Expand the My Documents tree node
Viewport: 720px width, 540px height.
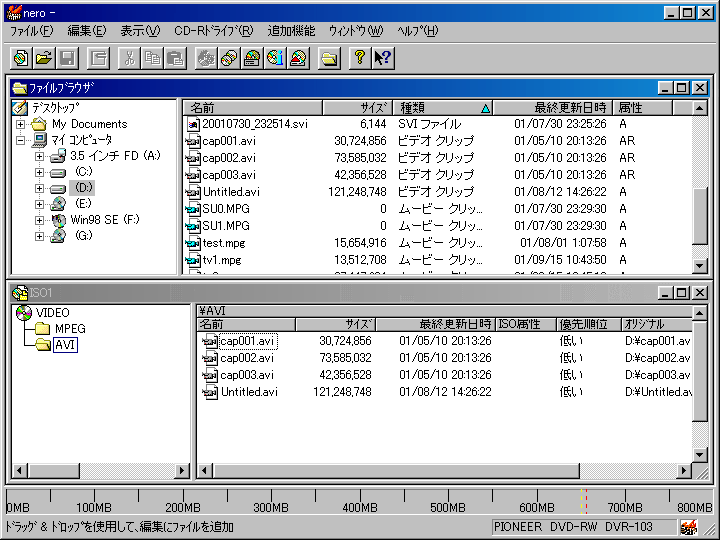[x=20, y=124]
